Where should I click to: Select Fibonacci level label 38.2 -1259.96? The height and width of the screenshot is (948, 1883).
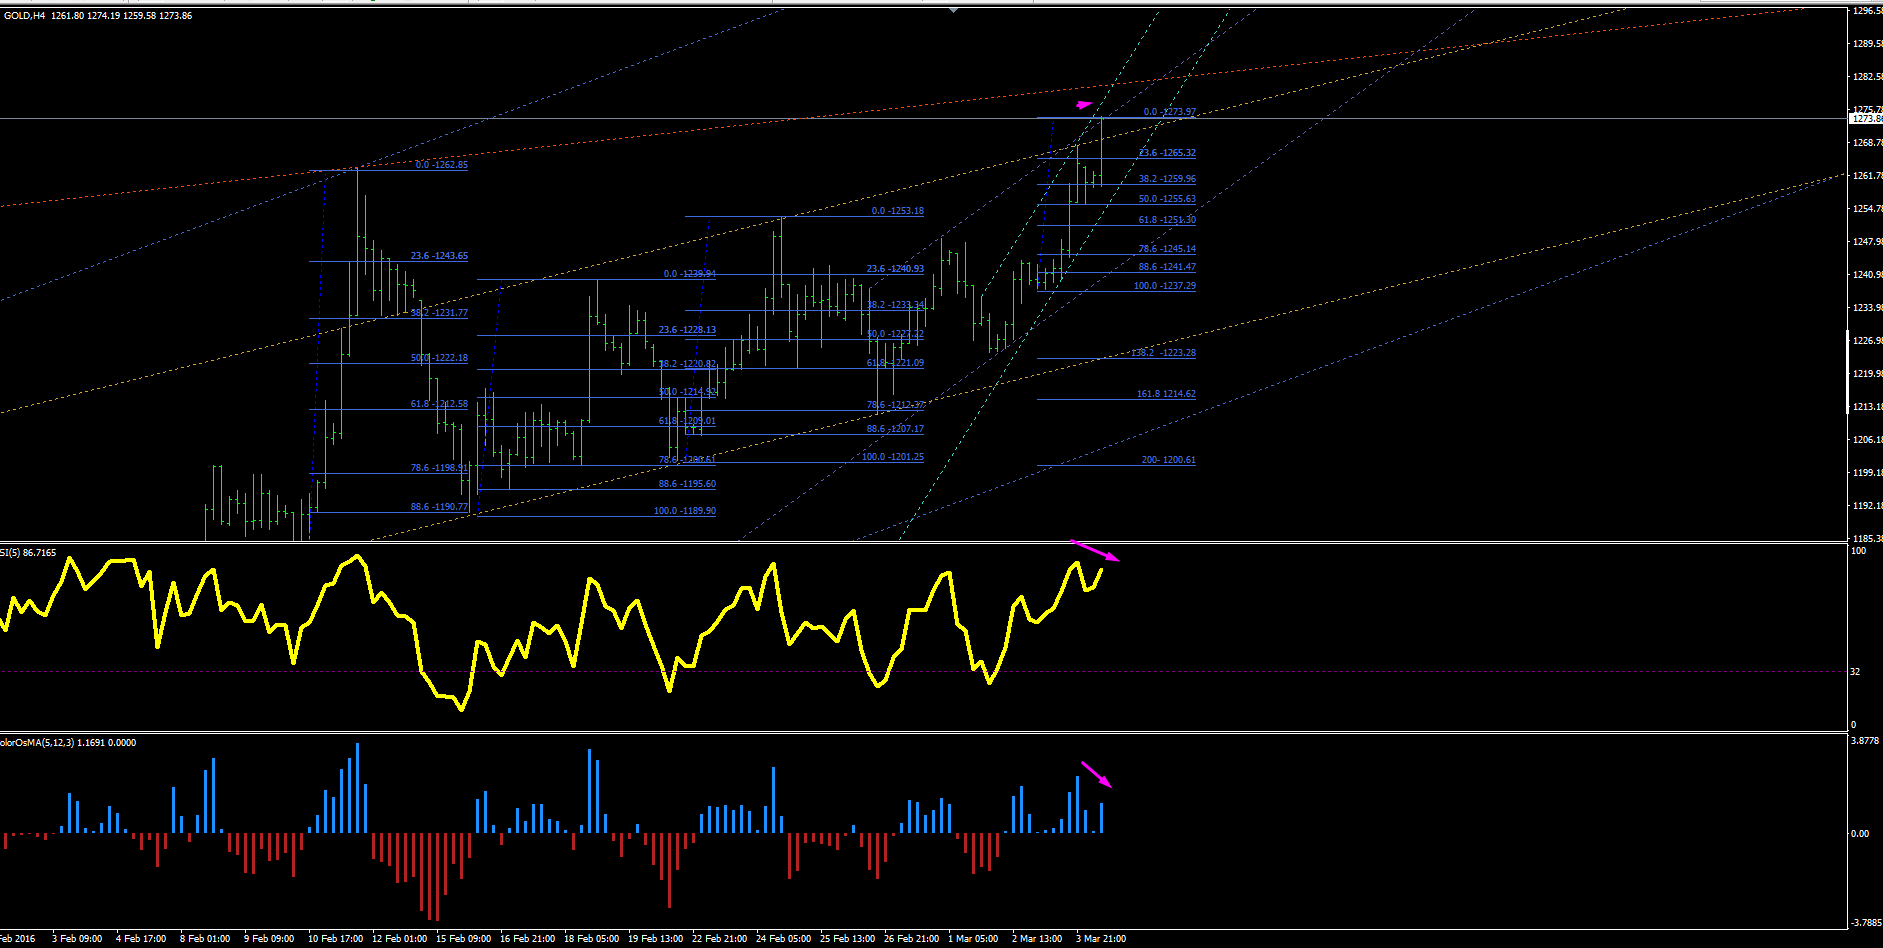tap(1167, 179)
